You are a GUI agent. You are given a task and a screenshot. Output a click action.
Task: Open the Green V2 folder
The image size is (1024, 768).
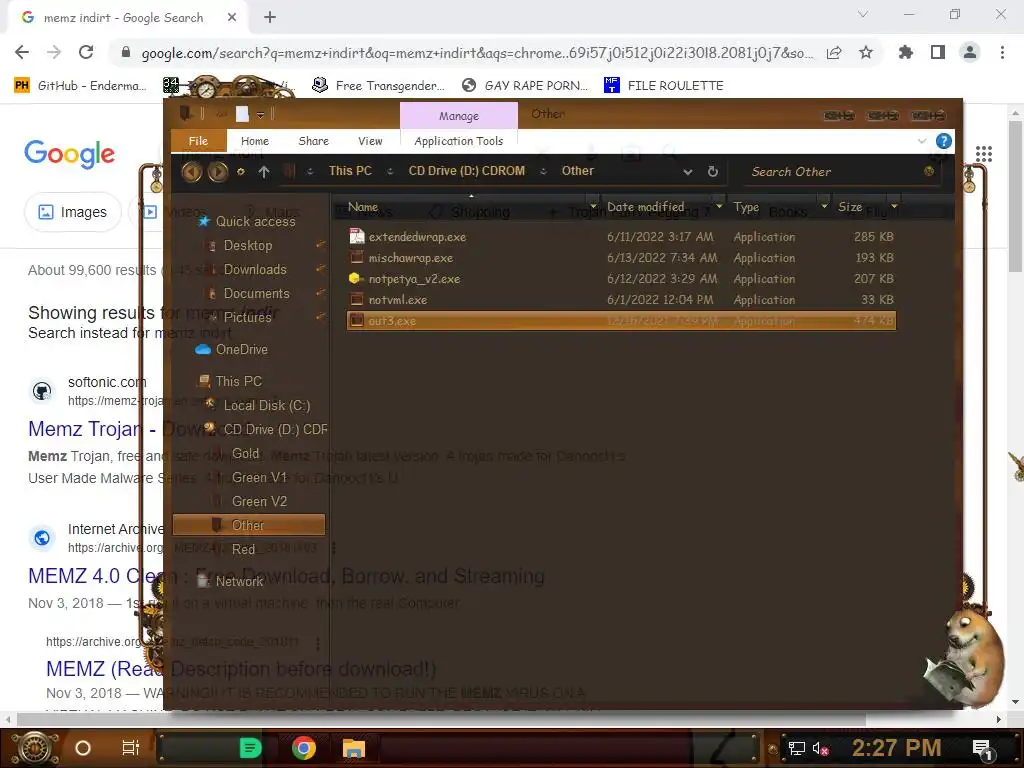[259, 502]
